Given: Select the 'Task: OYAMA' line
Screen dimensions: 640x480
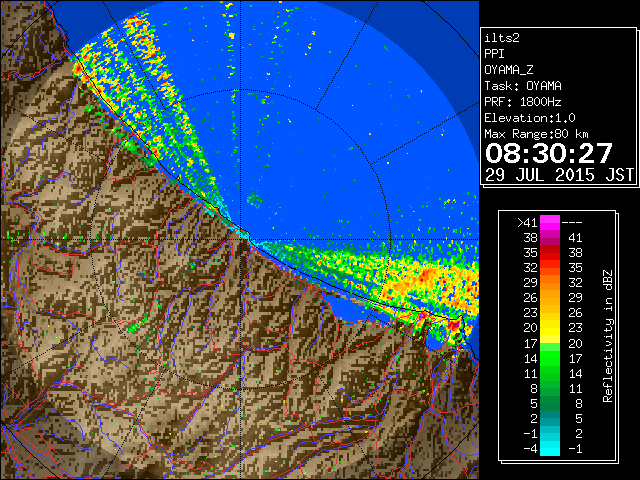Looking at the screenshot, I should pyautogui.click(x=523, y=86).
